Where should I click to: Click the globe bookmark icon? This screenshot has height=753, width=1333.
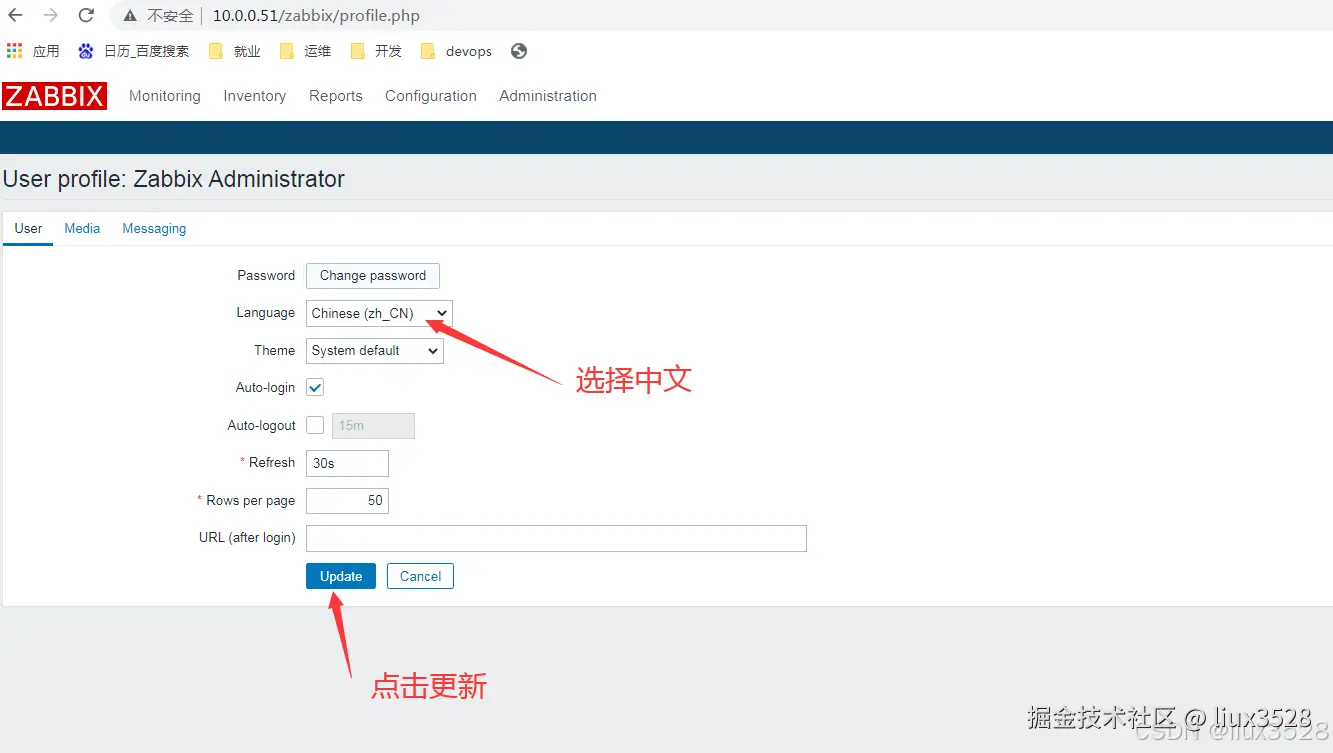[518, 50]
